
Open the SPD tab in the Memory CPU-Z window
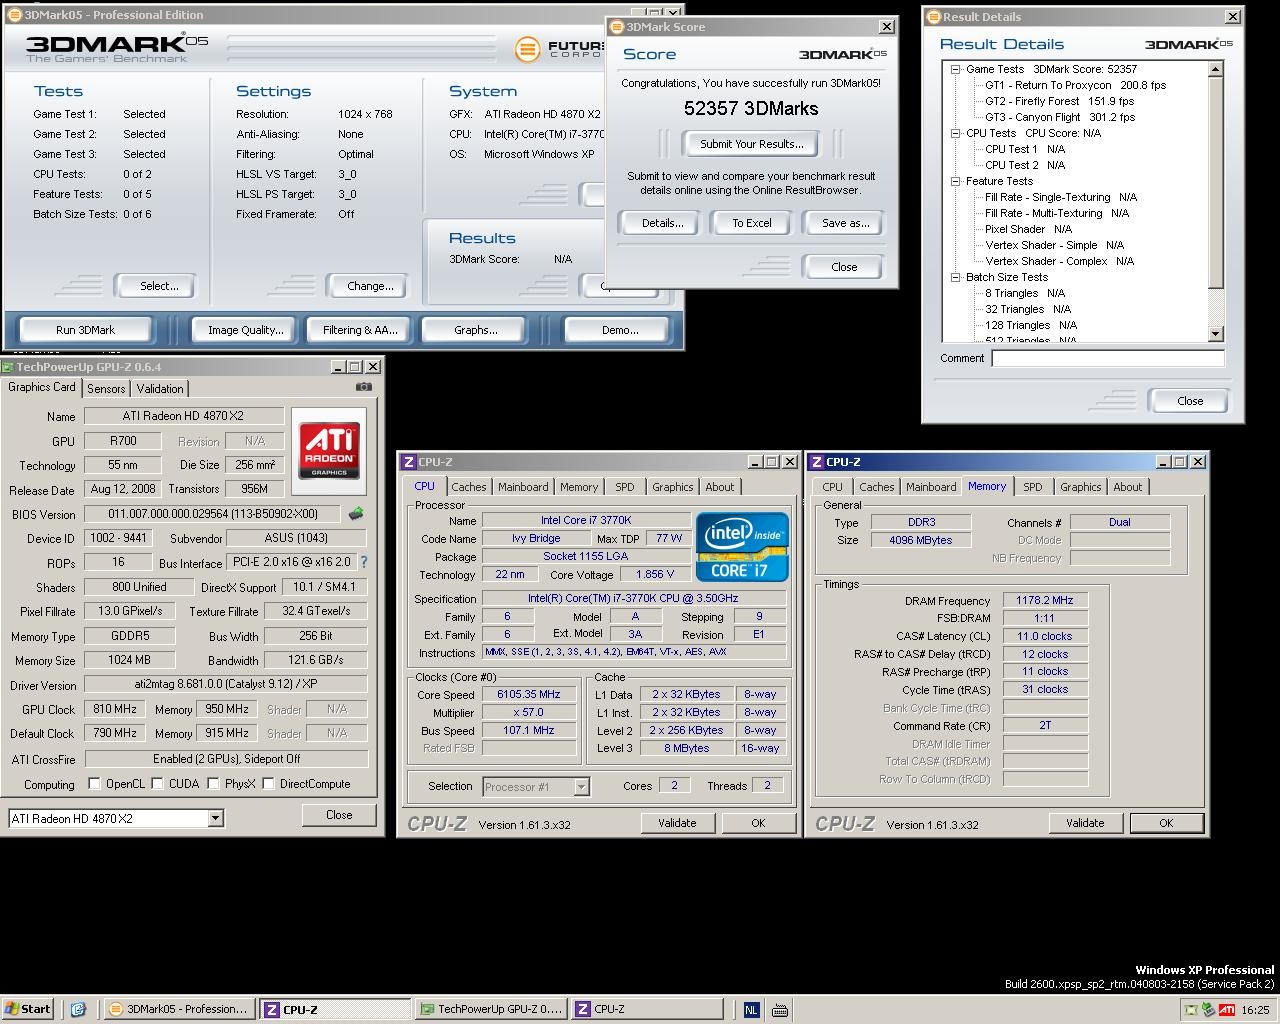(x=1032, y=487)
